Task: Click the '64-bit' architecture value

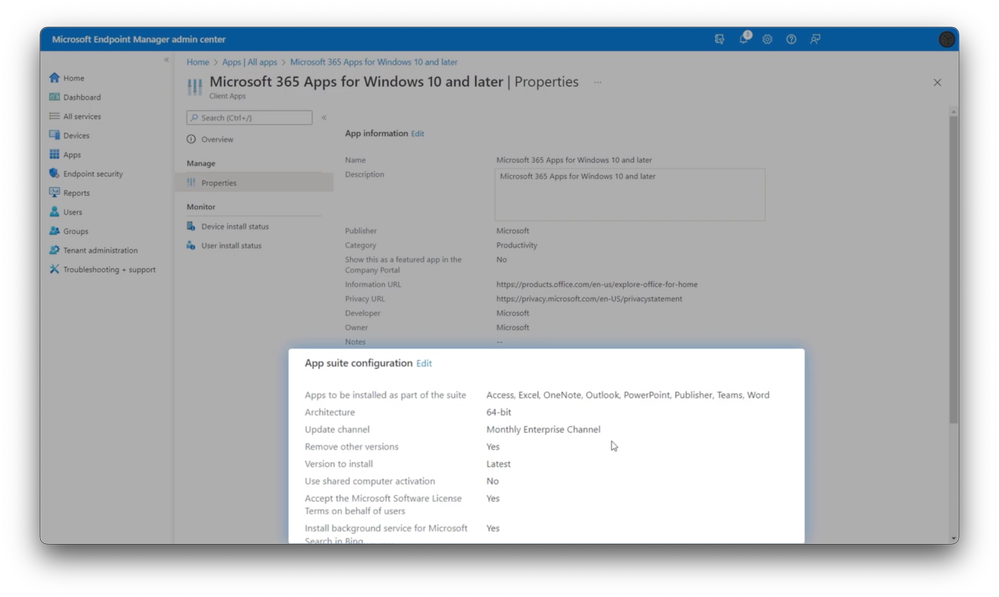Action: pos(498,412)
